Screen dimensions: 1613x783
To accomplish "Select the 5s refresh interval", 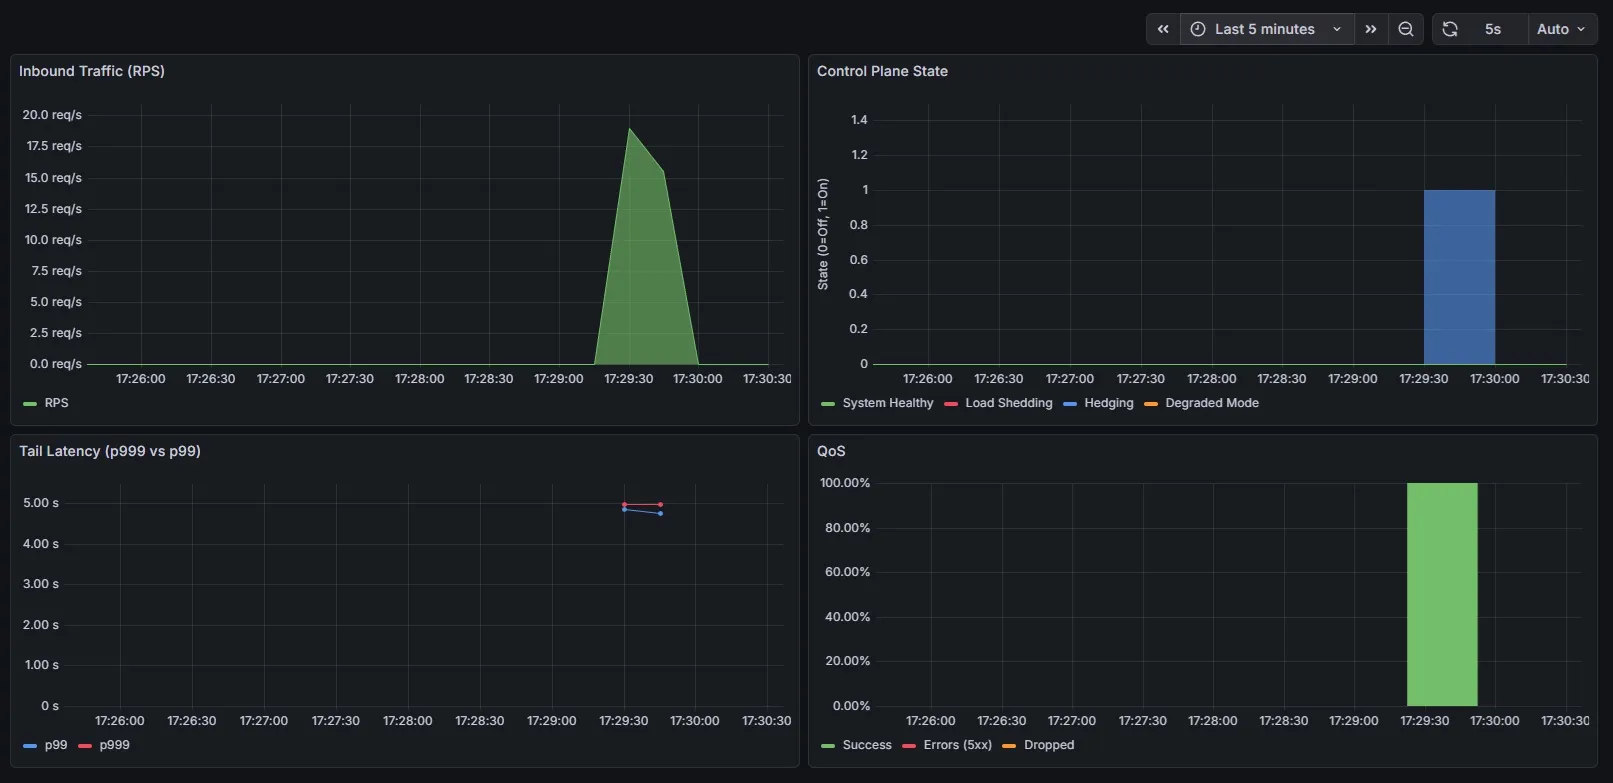I will pyautogui.click(x=1492, y=29).
